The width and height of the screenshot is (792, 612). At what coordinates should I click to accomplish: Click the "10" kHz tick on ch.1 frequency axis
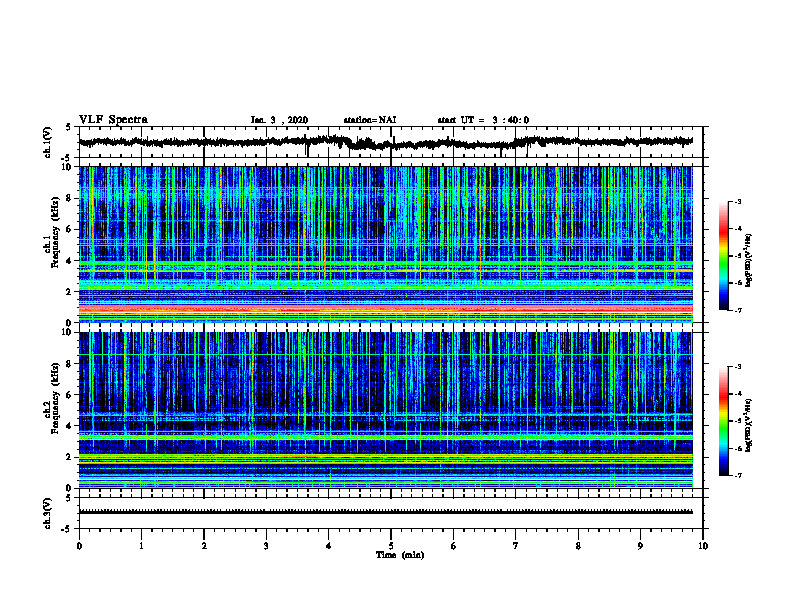point(68,167)
